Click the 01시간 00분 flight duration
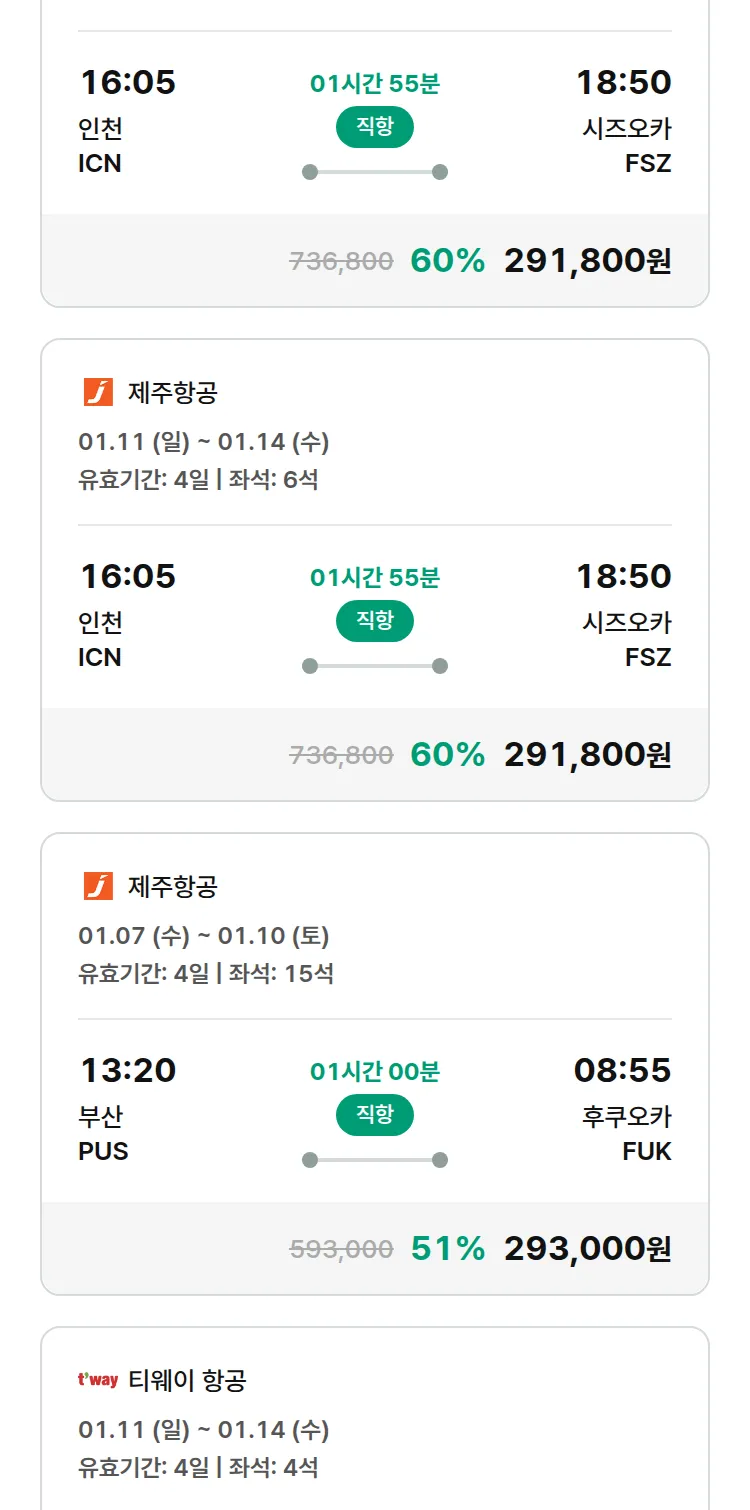750x1510 pixels. (x=375, y=1072)
